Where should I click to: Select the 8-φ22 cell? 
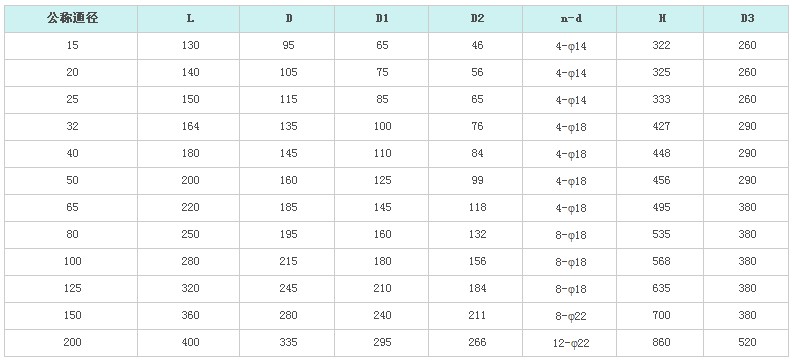[x=571, y=316]
